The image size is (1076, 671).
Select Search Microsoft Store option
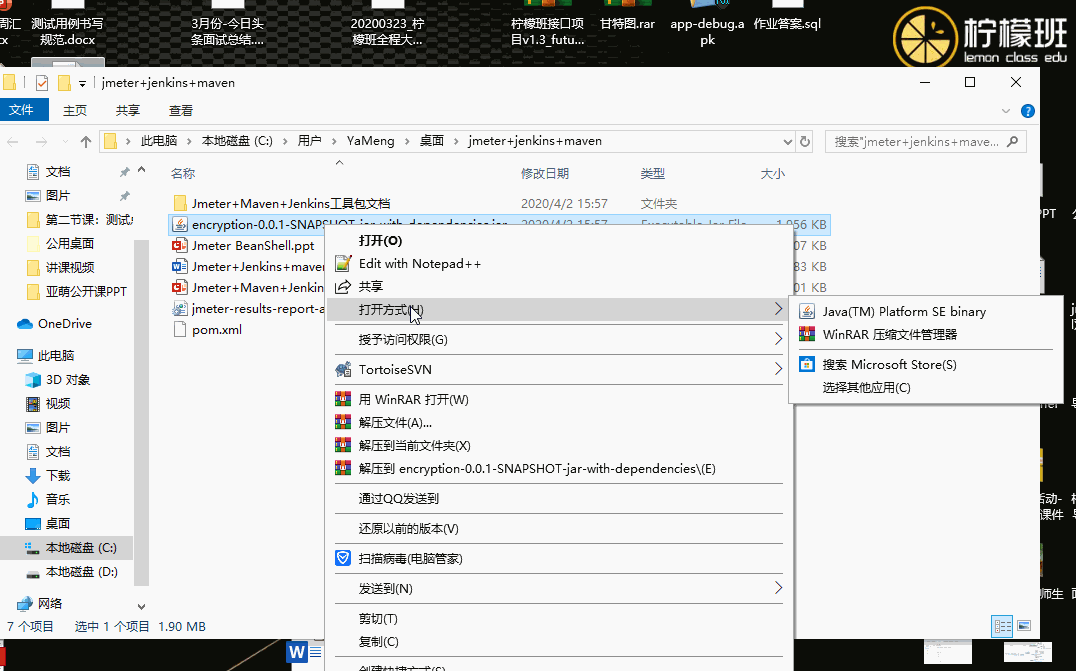point(889,365)
